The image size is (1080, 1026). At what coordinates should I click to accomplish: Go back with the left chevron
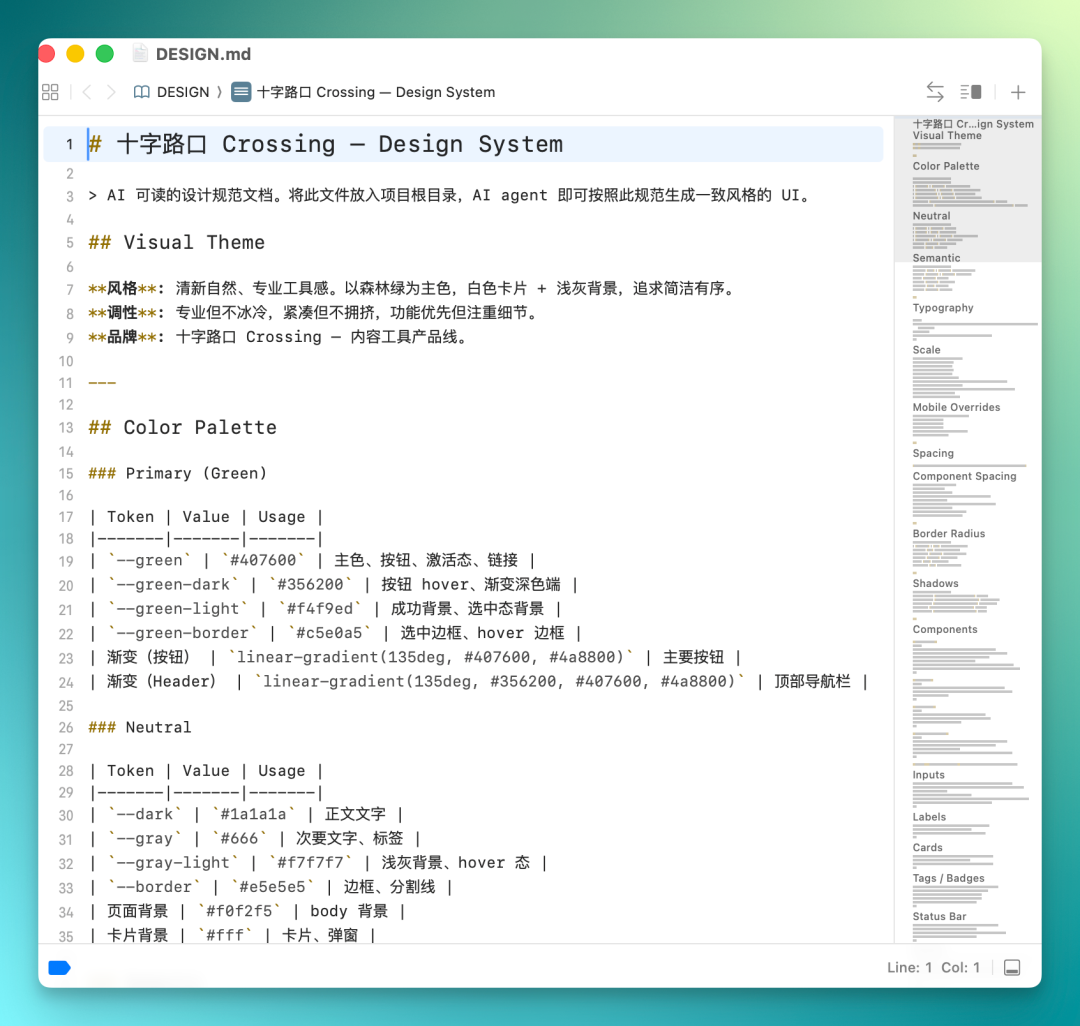pyautogui.click(x=87, y=92)
